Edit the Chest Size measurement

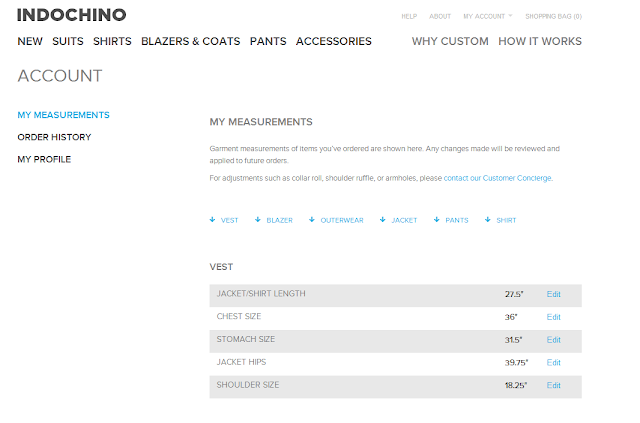[x=554, y=317]
